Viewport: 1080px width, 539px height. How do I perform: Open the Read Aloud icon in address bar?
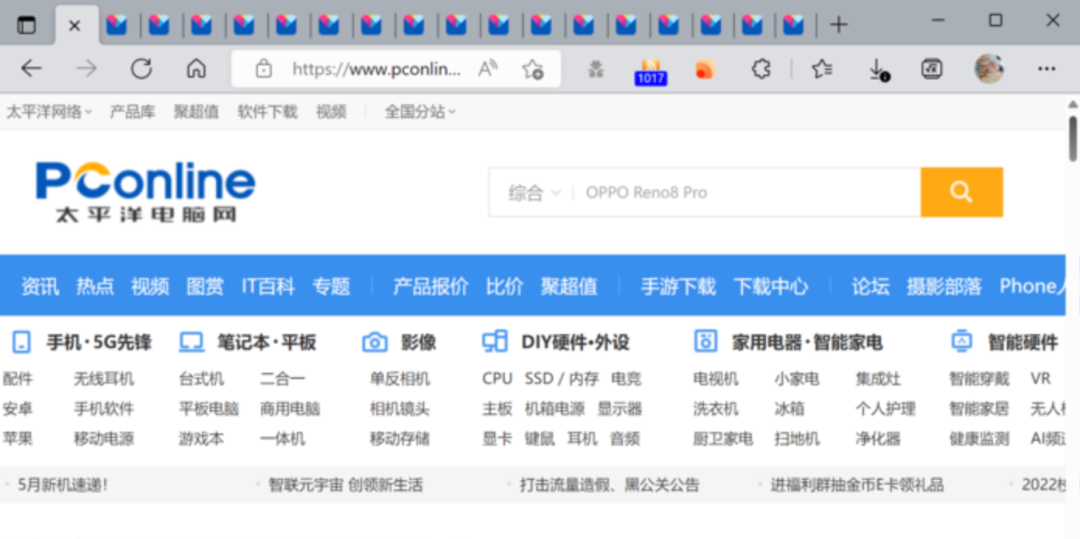pyautogui.click(x=488, y=68)
